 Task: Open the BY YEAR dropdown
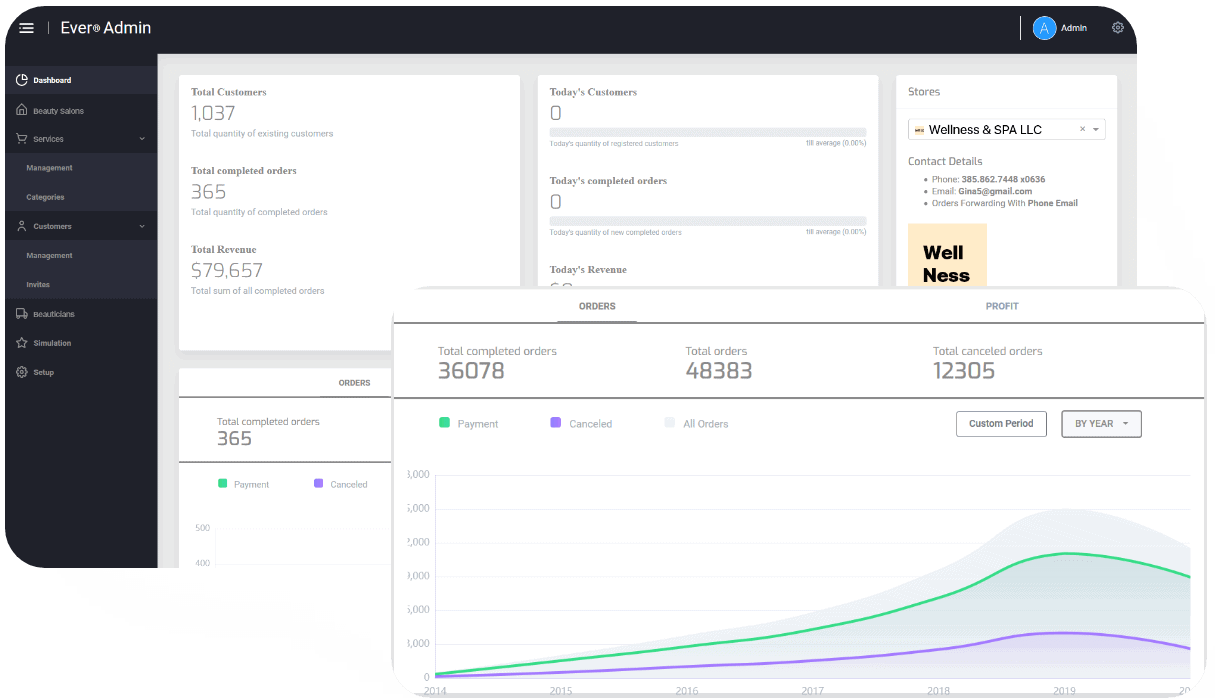coord(1100,423)
